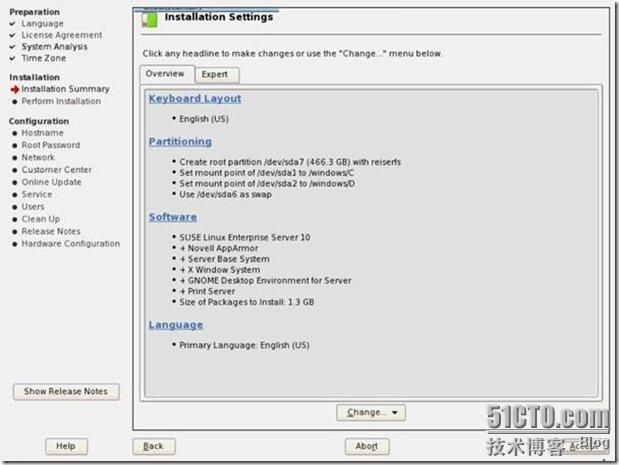This screenshot has width=619, height=465.
Task: Click SUSE Linux Enterprise Server 10 entry
Action: 245,237
